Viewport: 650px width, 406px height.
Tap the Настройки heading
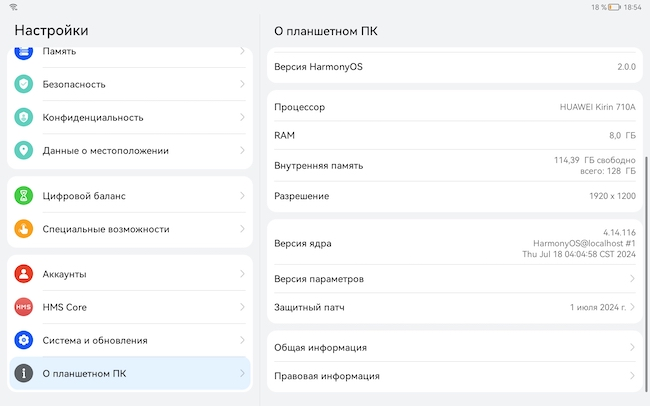click(51, 30)
